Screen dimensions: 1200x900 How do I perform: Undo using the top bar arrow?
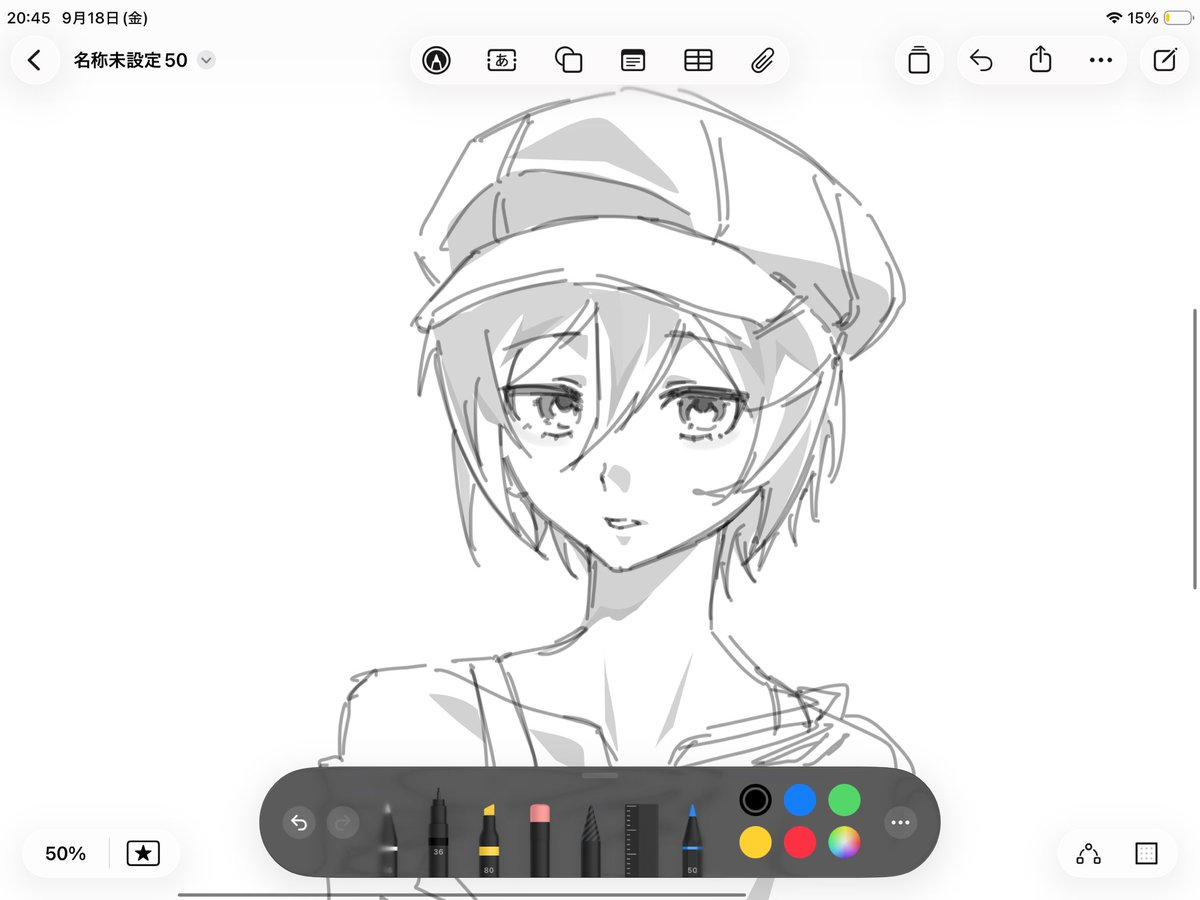(x=981, y=60)
